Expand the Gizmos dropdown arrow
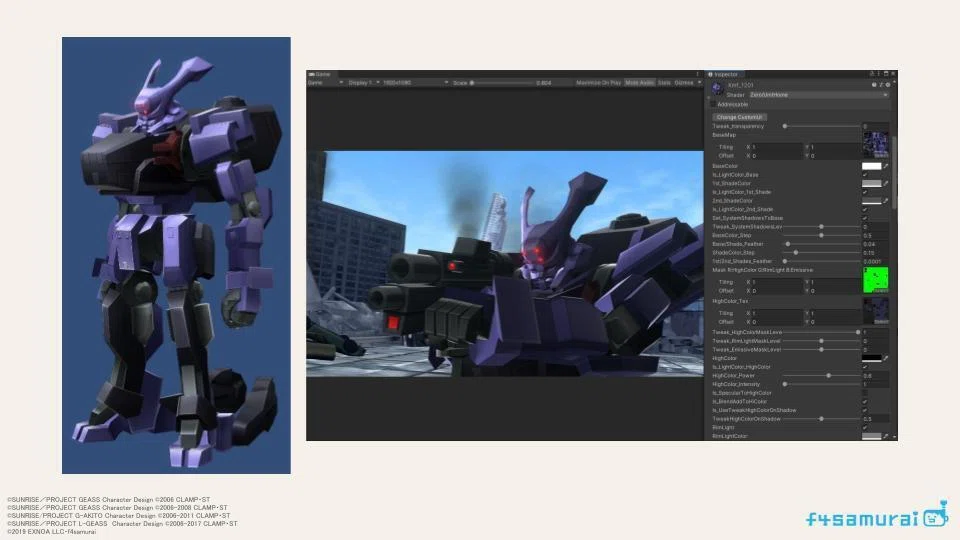Image resolution: width=960 pixels, height=540 pixels. pyautogui.click(x=700, y=83)
